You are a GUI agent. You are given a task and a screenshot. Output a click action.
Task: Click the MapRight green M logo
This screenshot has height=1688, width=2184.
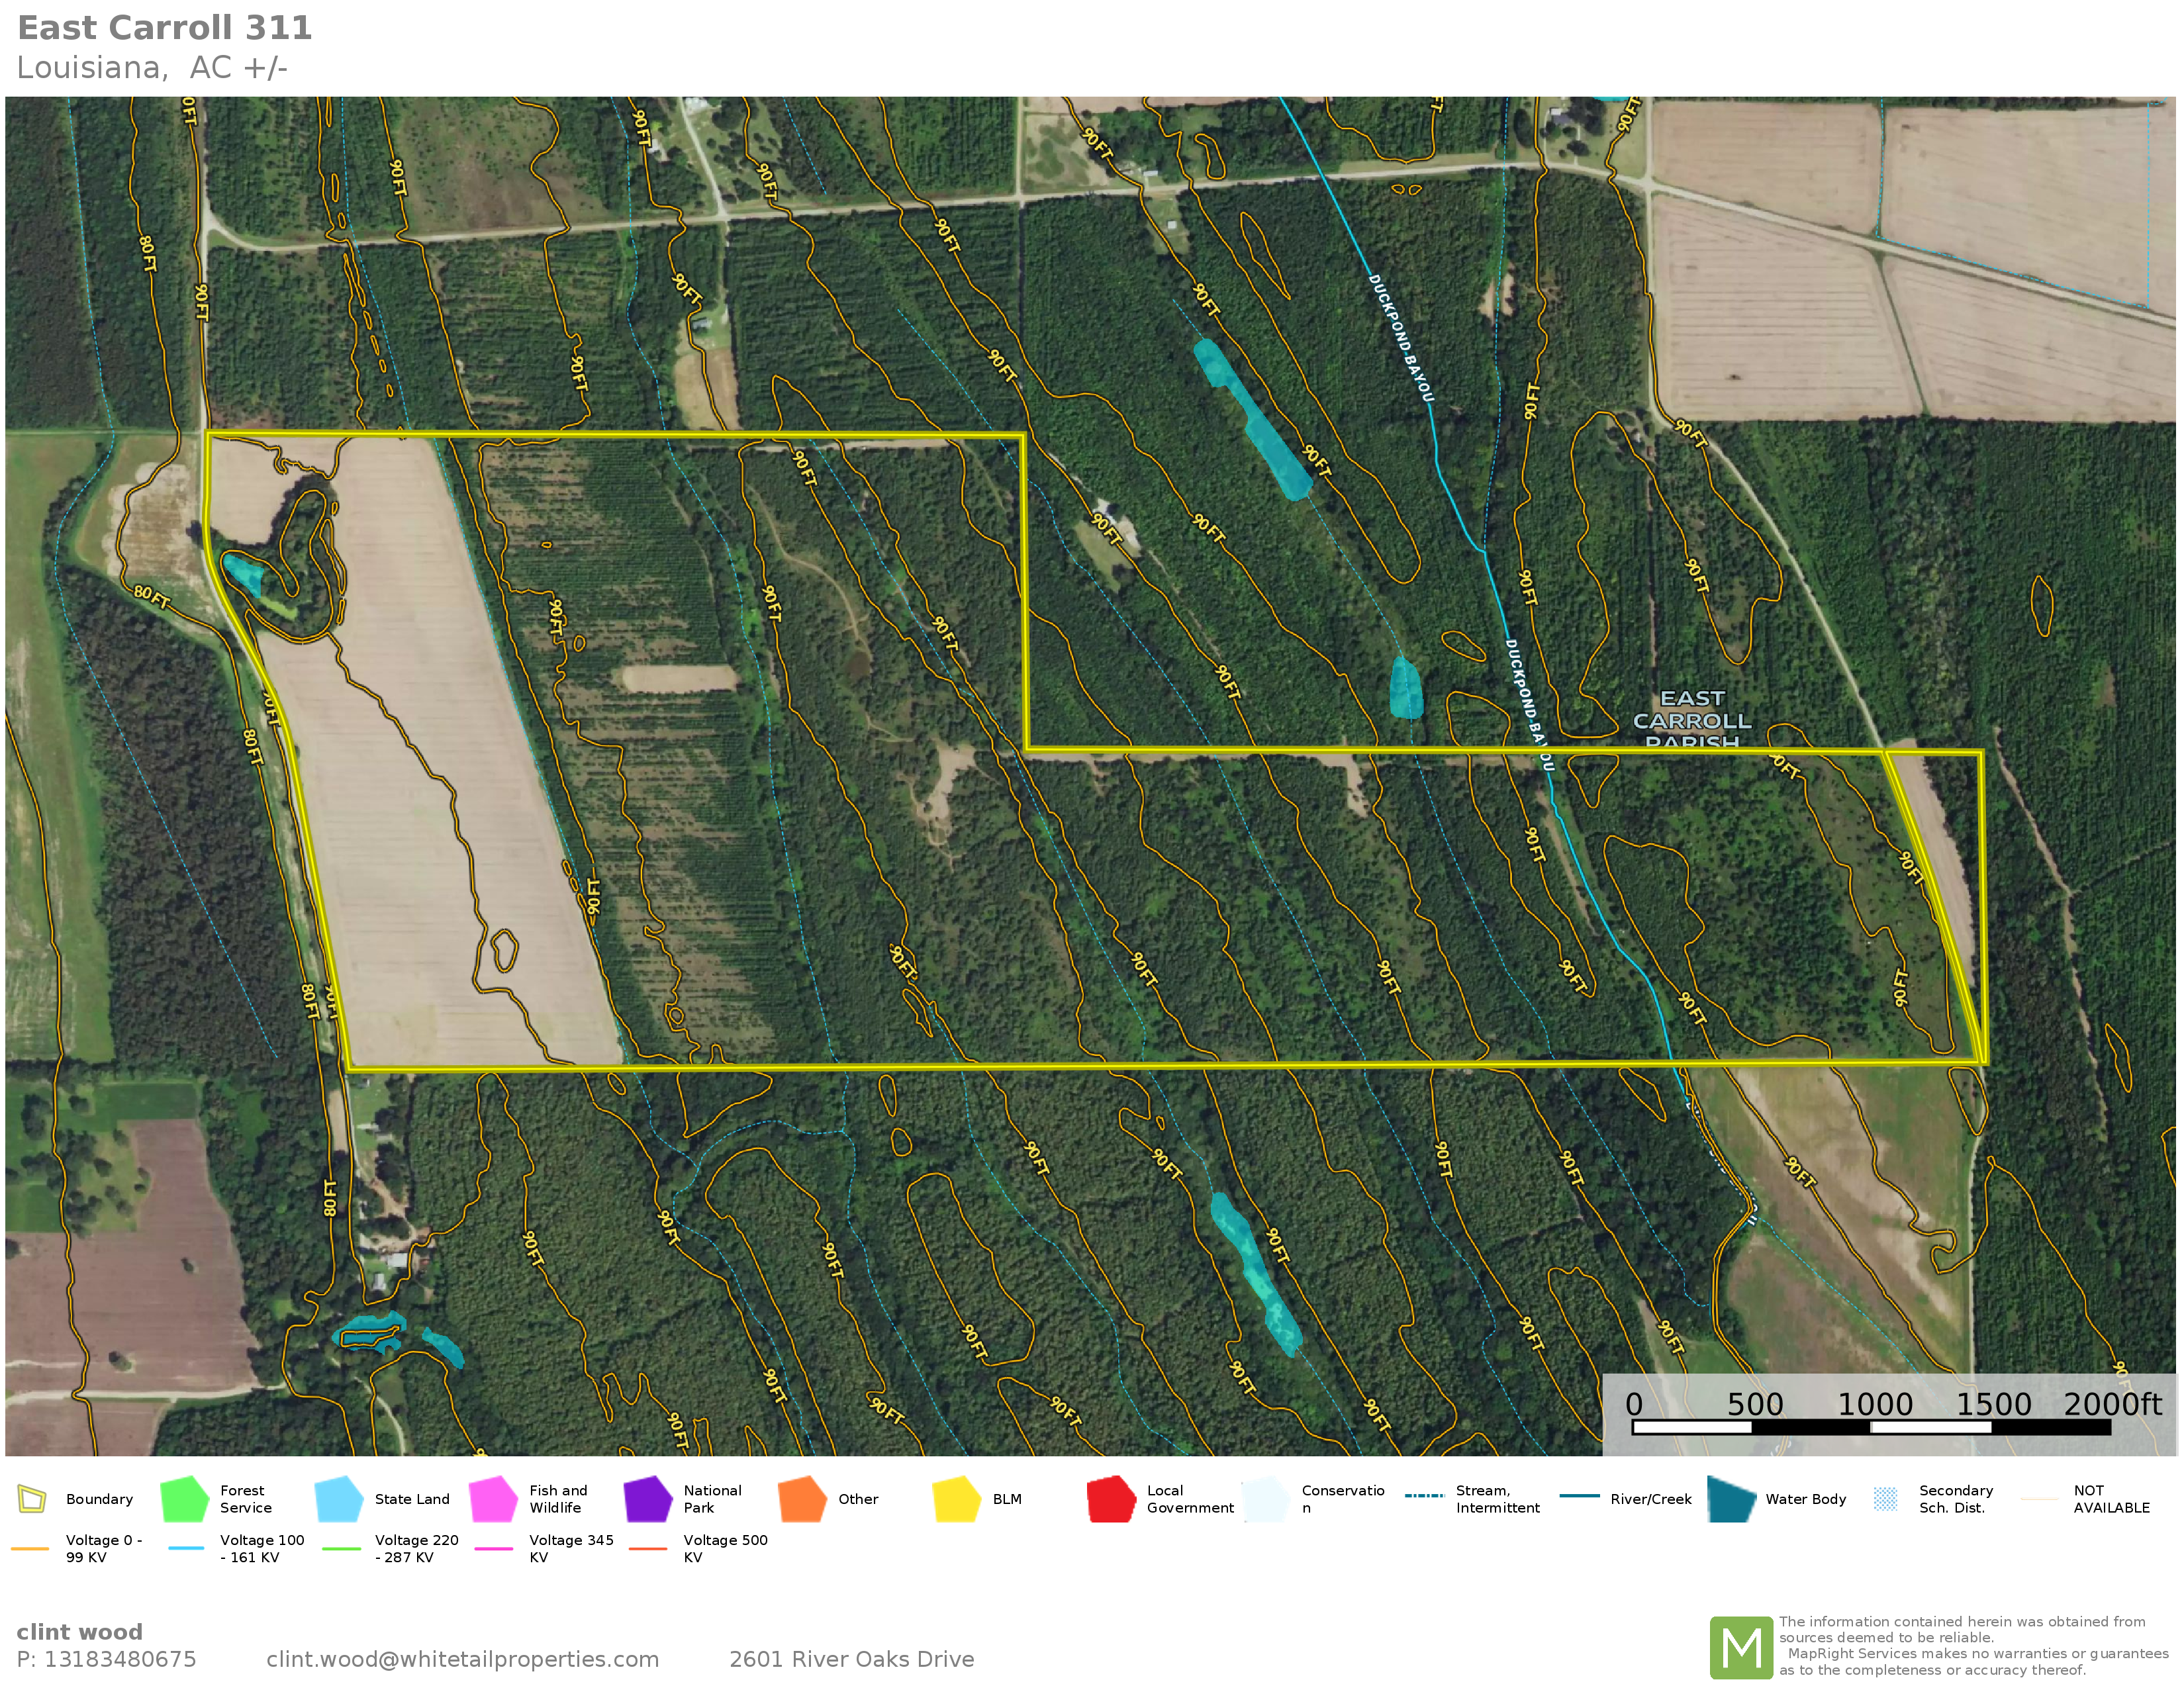pyautogui.click(x=1741, y=1647)
